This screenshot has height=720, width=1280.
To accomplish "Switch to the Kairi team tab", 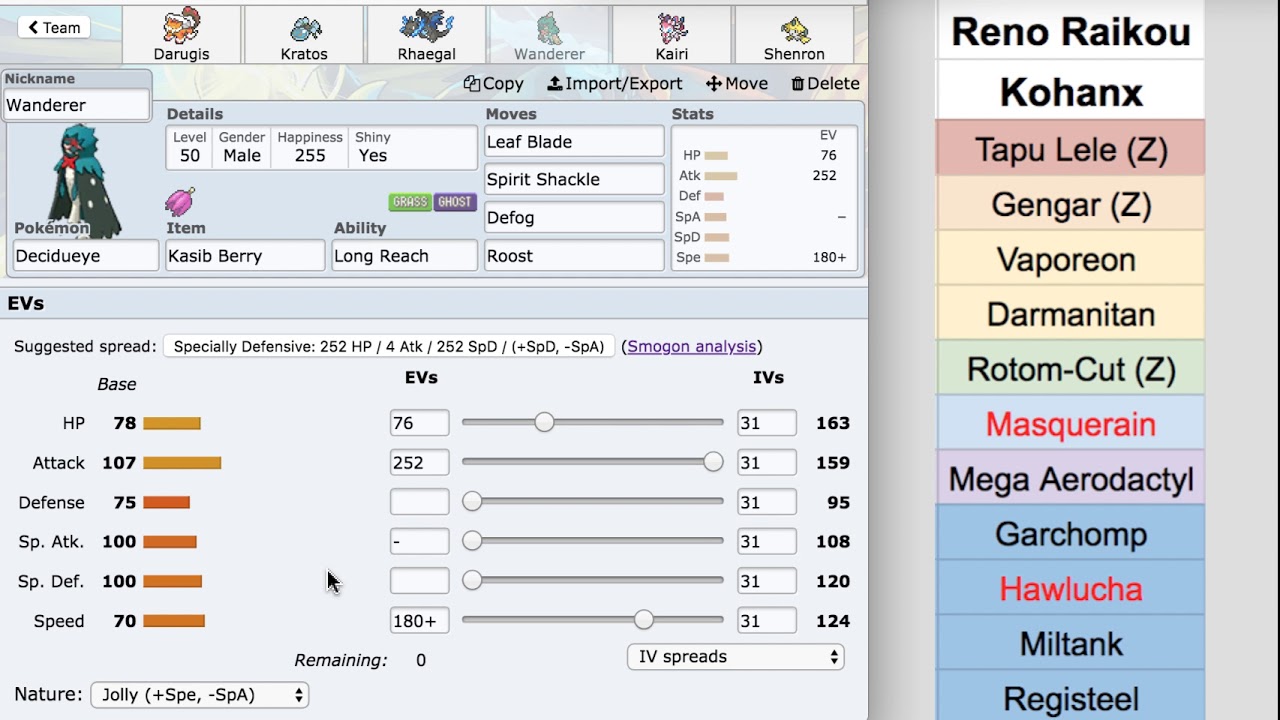I will (672, 35).
